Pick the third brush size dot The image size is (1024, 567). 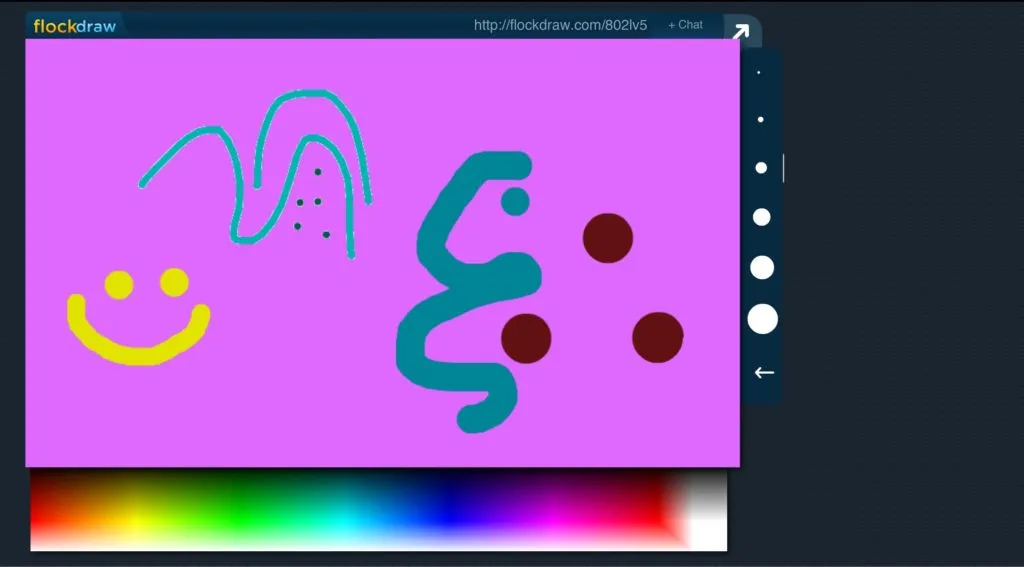[761, 168]
